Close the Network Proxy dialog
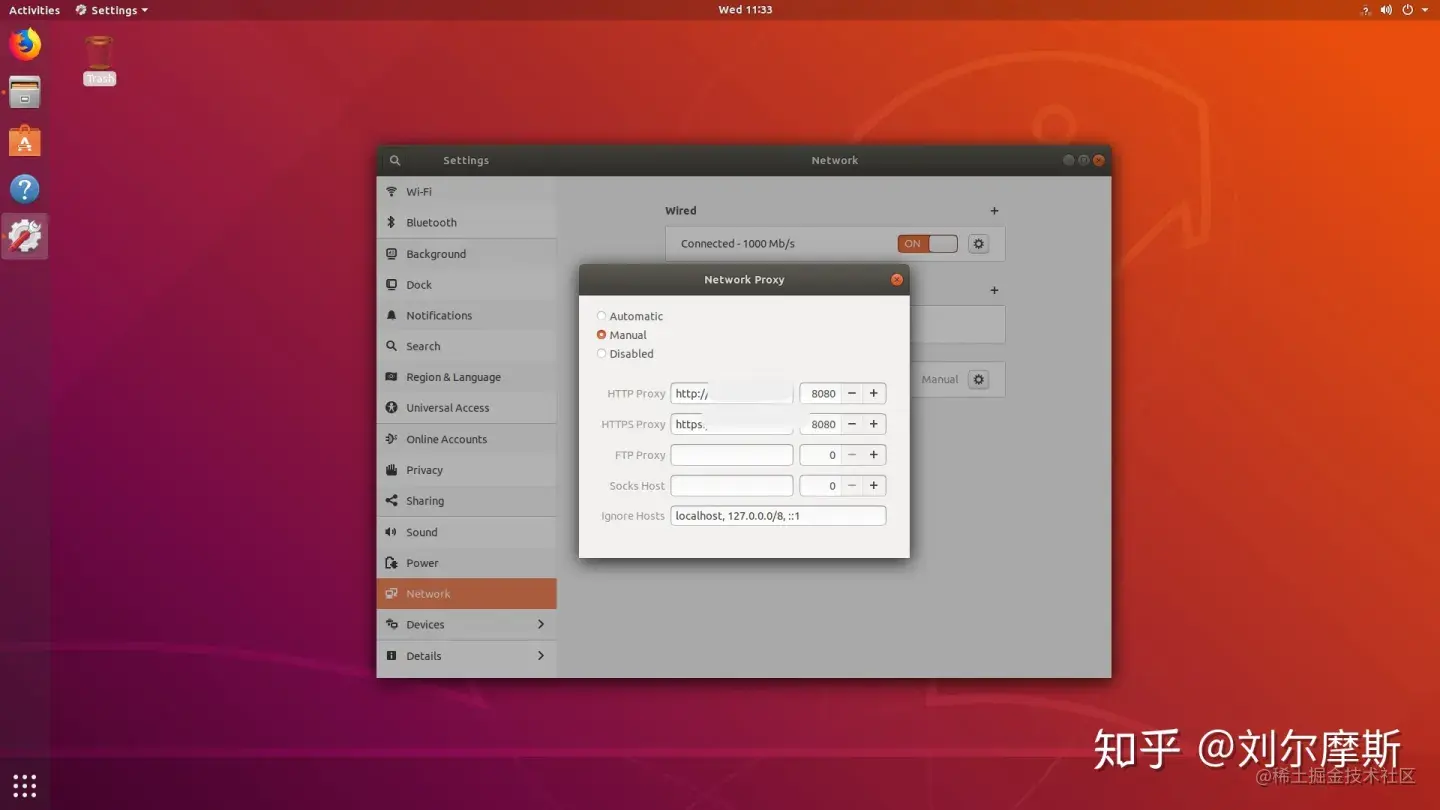 (897, 280)
